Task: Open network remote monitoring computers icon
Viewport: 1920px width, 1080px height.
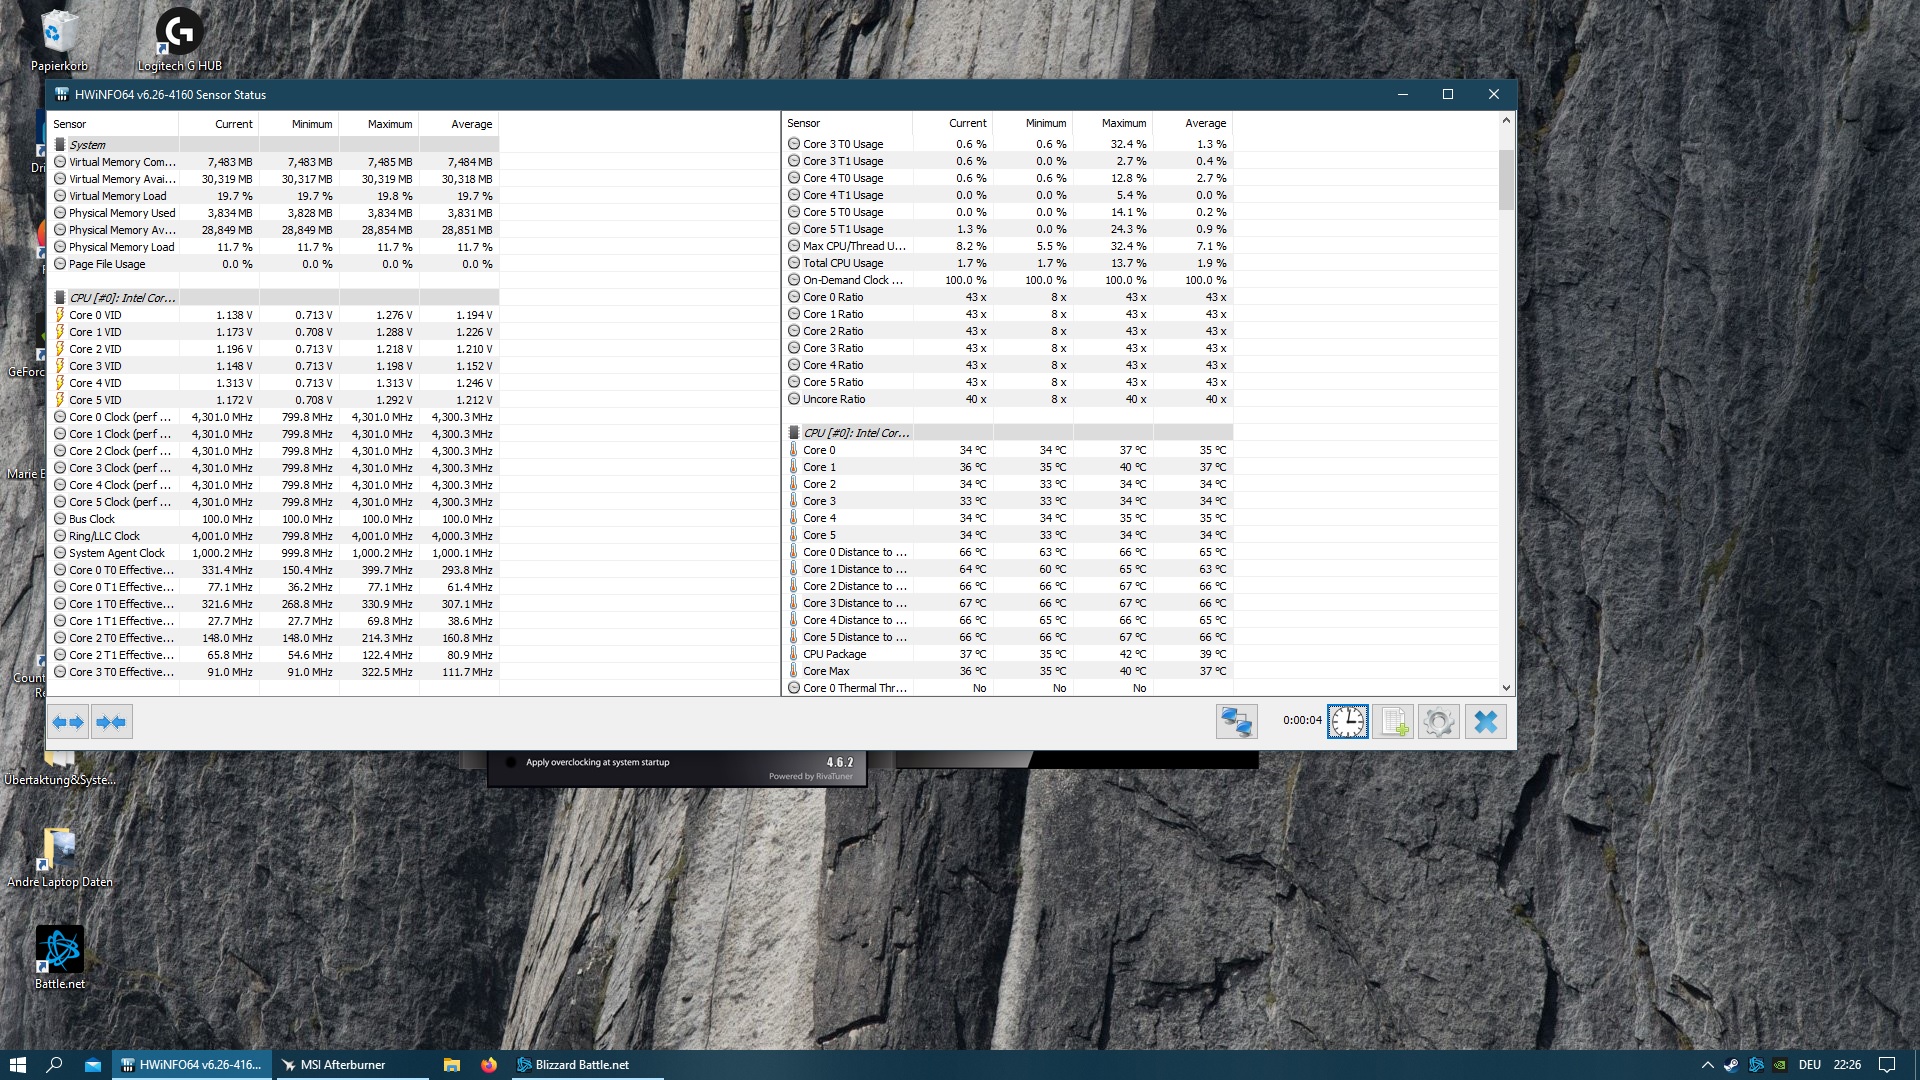Action: tap(1236, 722)
